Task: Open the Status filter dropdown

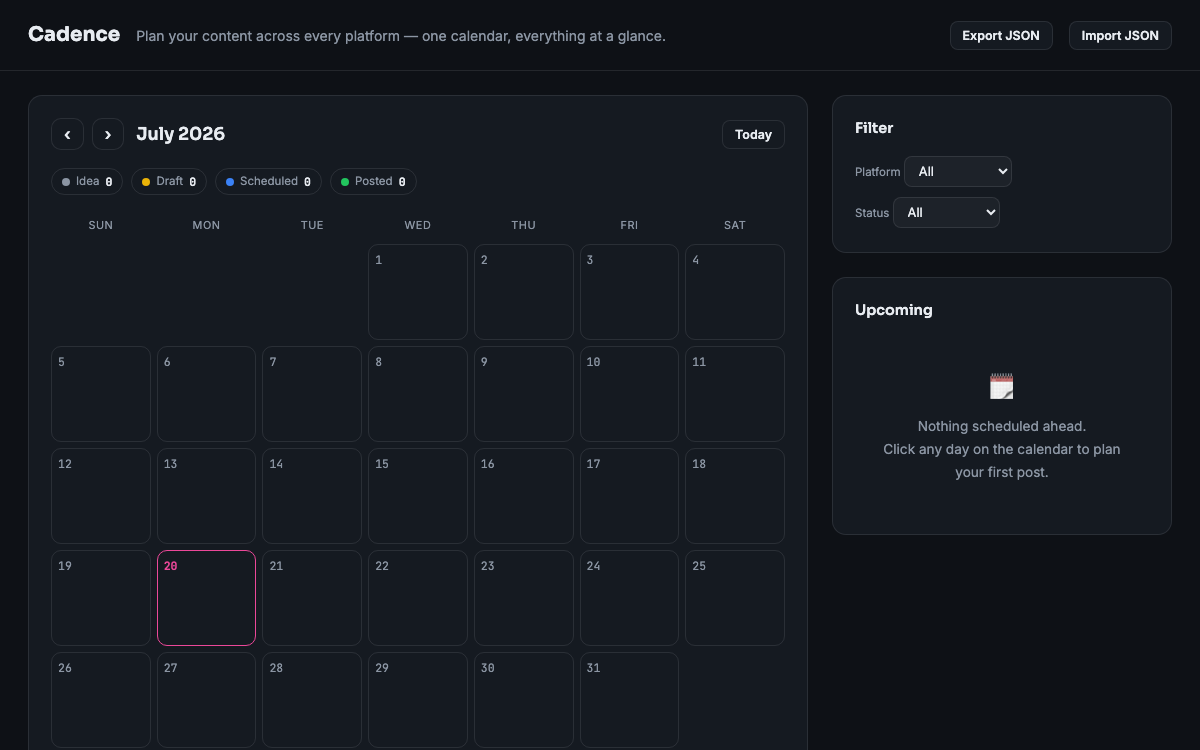Action: (946, 212)
